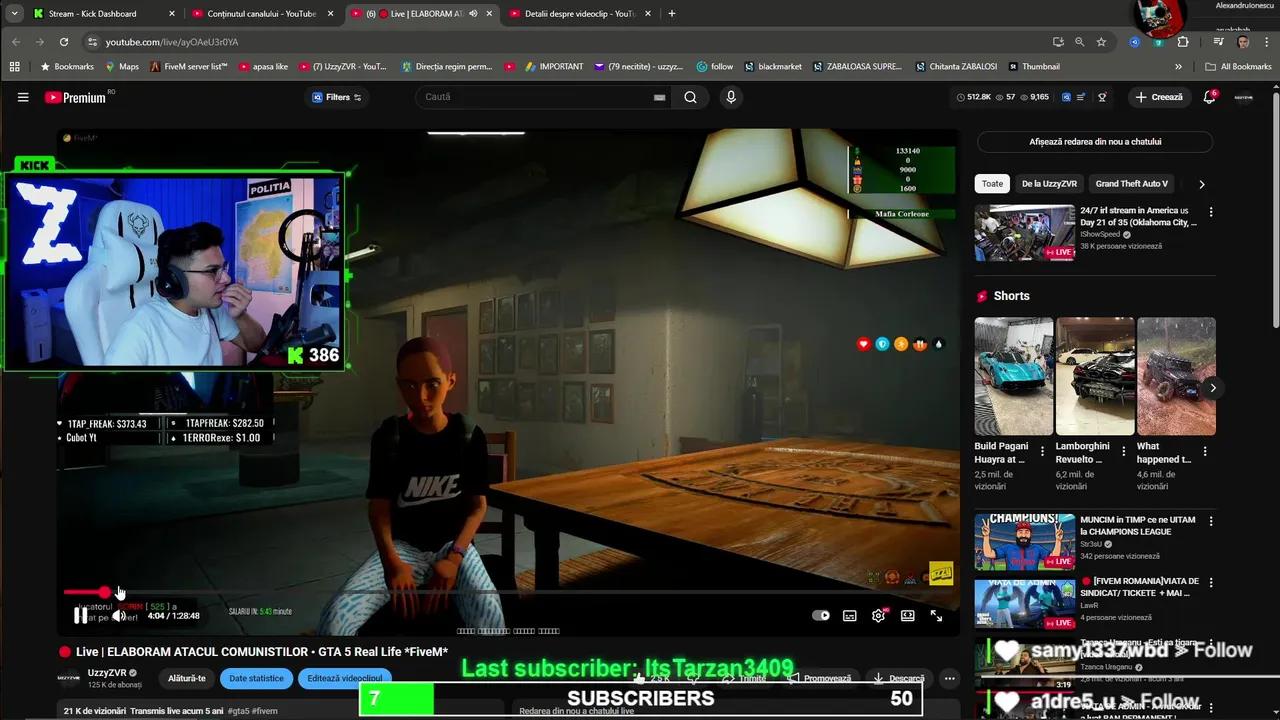The height and width of the screenshot is (720, 1280).
Task: Click Afișează redarea din nou a chatului
Action: pyautogui.click(x=1095, y=142)
